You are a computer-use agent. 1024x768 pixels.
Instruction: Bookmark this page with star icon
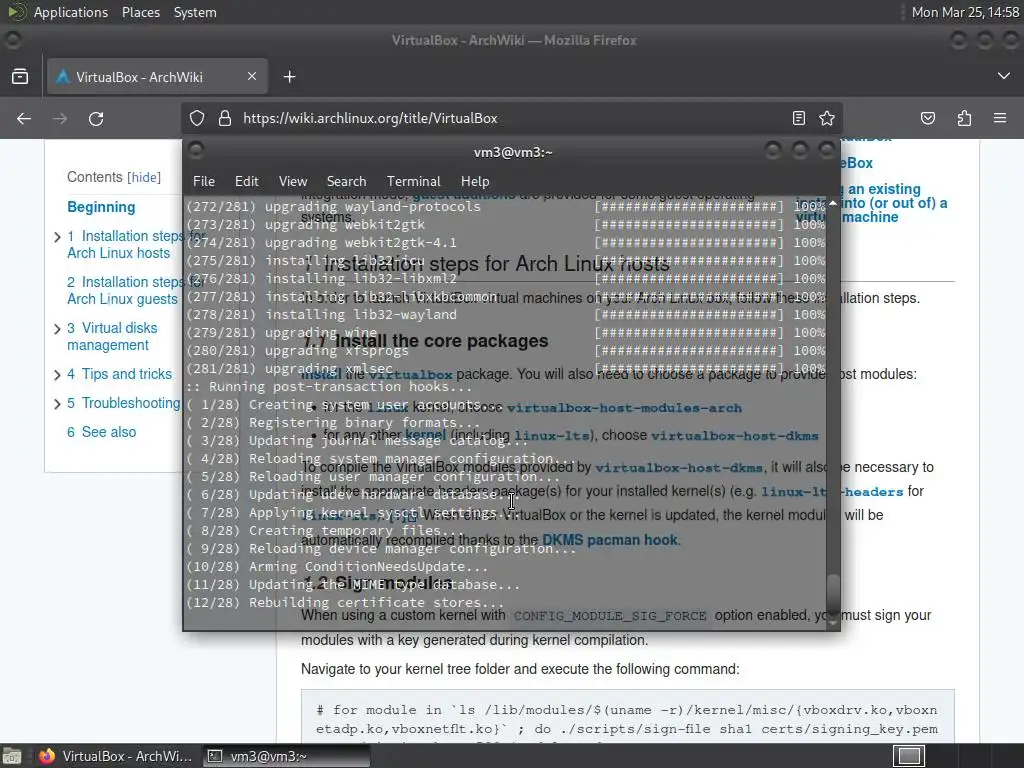click(x=827, y=118)
